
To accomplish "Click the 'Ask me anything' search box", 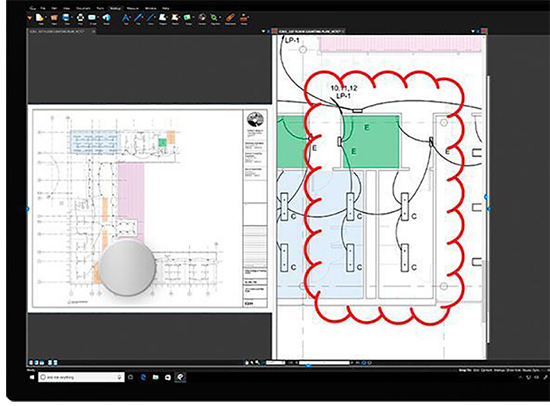I will [x=81, y=377].
